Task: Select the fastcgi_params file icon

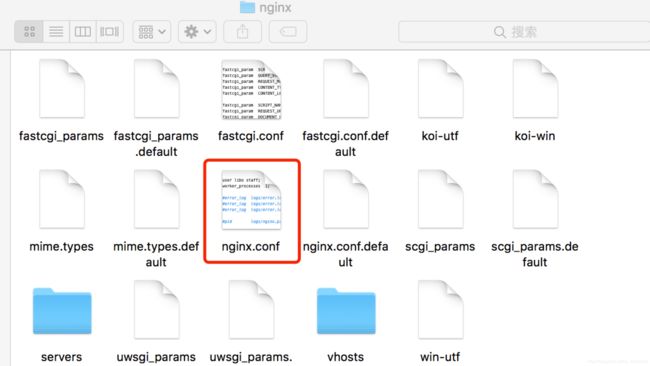Action: [x=62, y=89]
